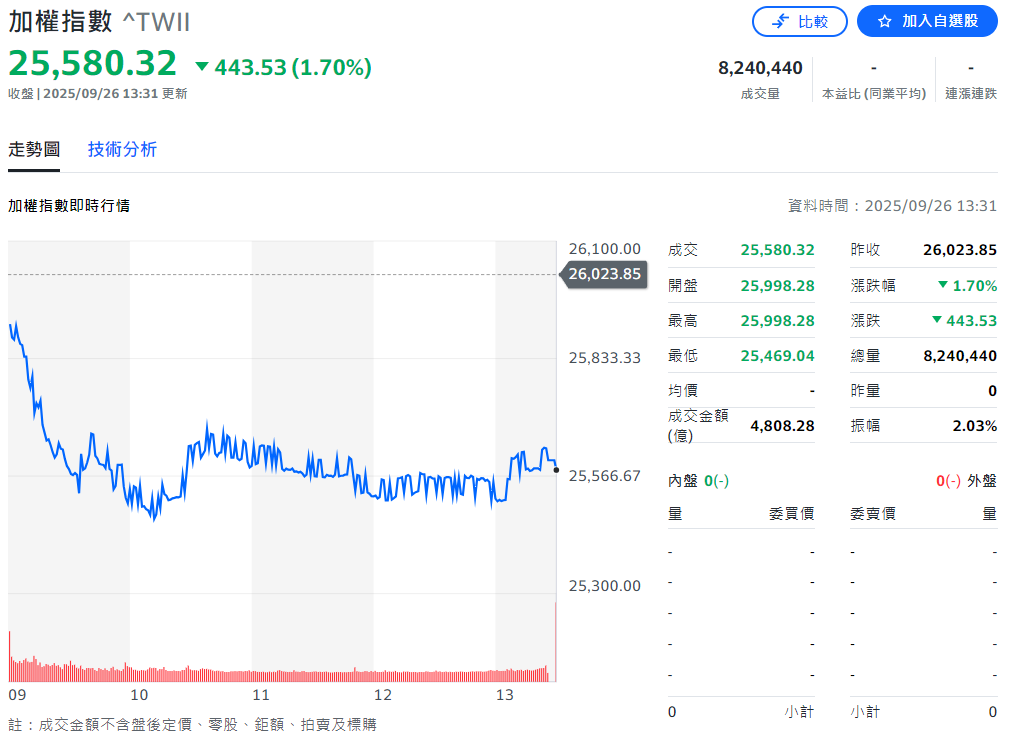The image size is (1018, 735).
Task: Click the star icon in 加入自選股 button
Action: click(x=884, y=21)
